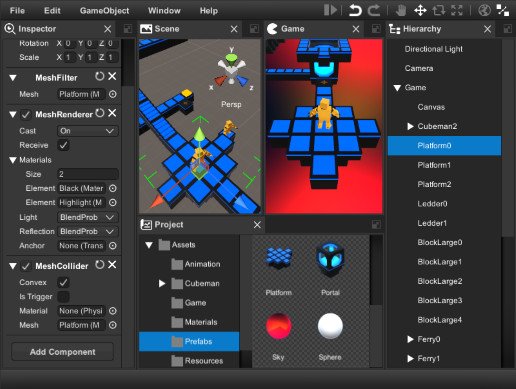Collapse the MeshFilter section

pyautogui.click(x=13, y=78)
